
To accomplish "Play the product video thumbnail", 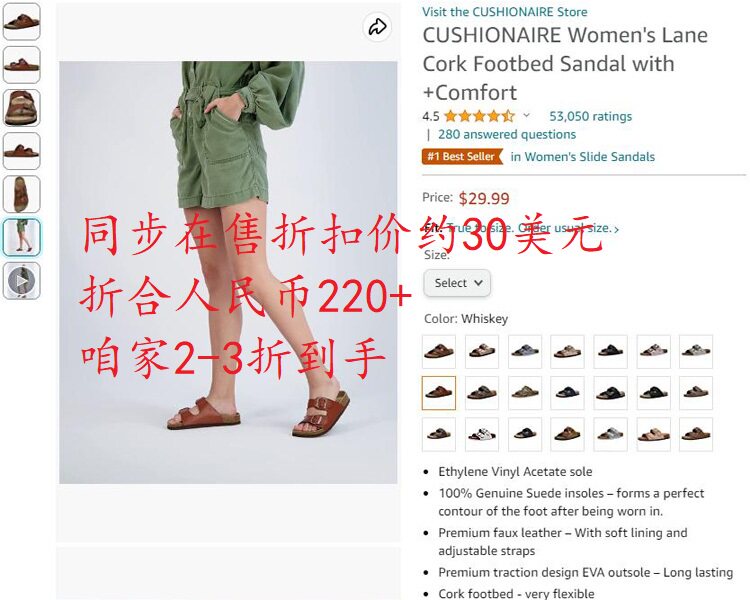I will (x=22, y=280).
